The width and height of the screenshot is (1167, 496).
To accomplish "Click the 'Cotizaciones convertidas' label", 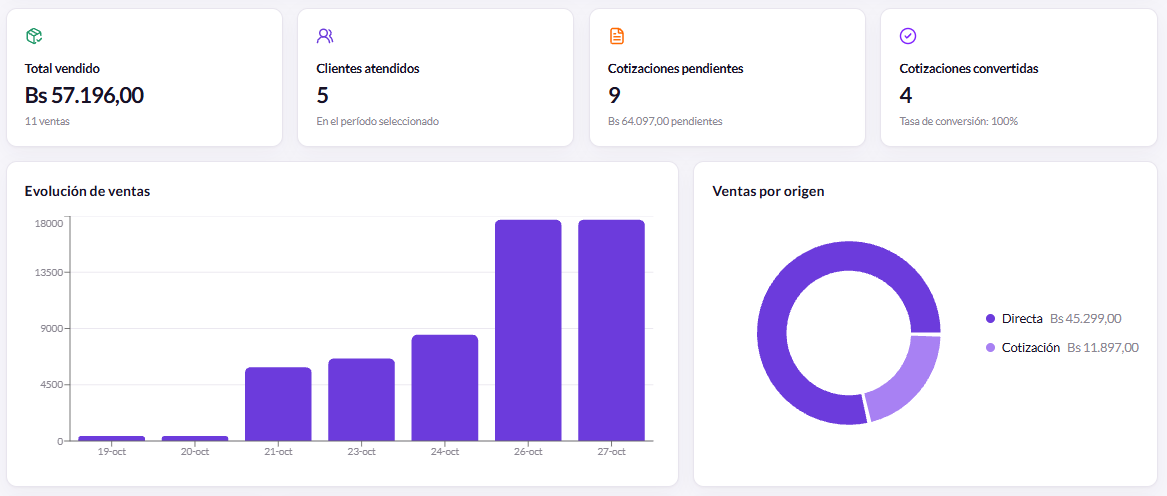I will [x=969, y=69].
